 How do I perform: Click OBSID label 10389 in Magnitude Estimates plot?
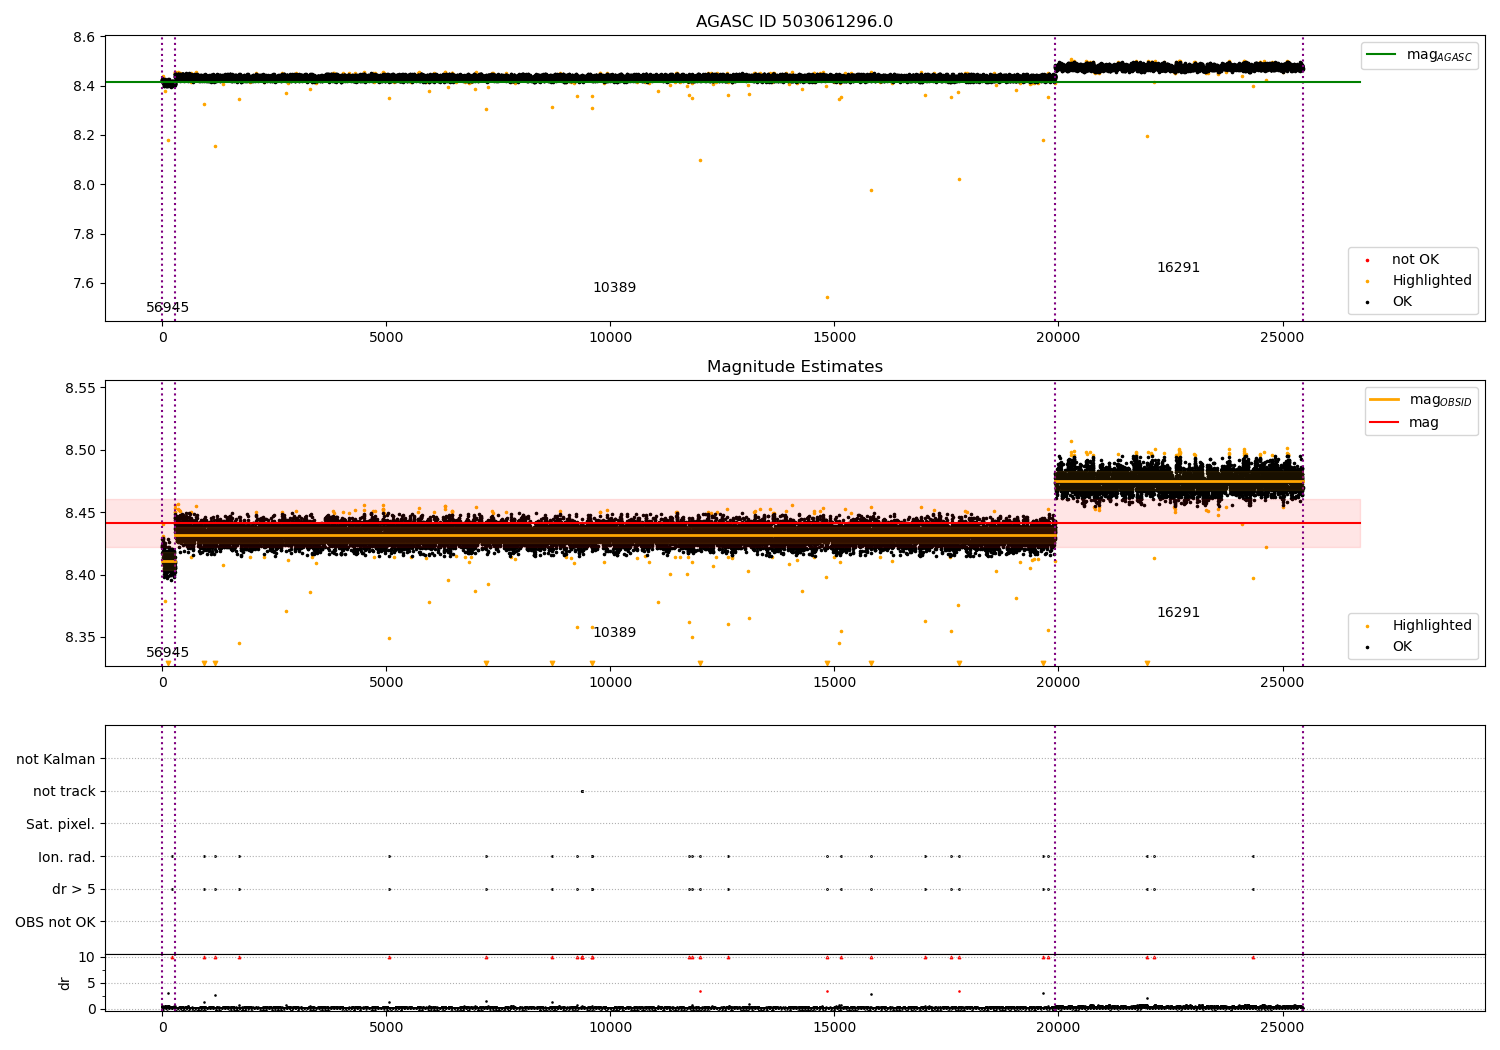click(614, 633)
